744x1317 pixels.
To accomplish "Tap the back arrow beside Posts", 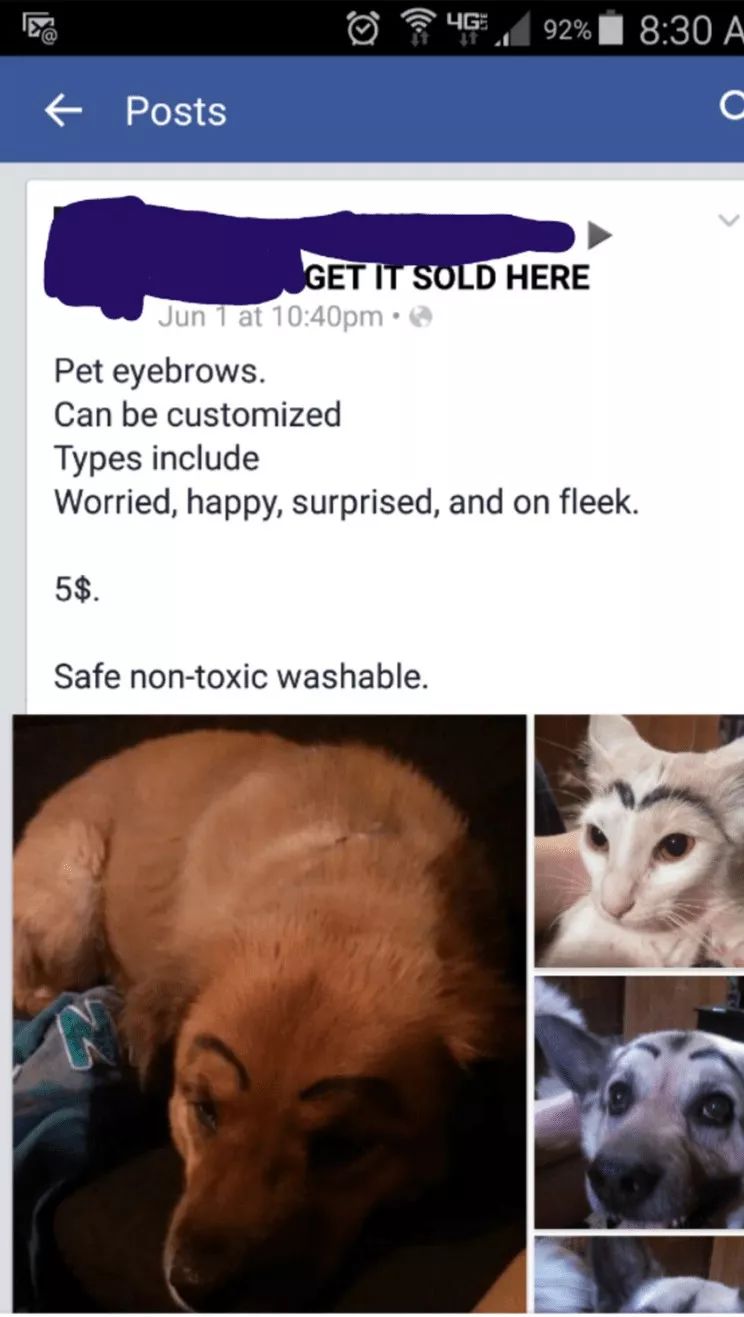I will (x=63, y=111).
